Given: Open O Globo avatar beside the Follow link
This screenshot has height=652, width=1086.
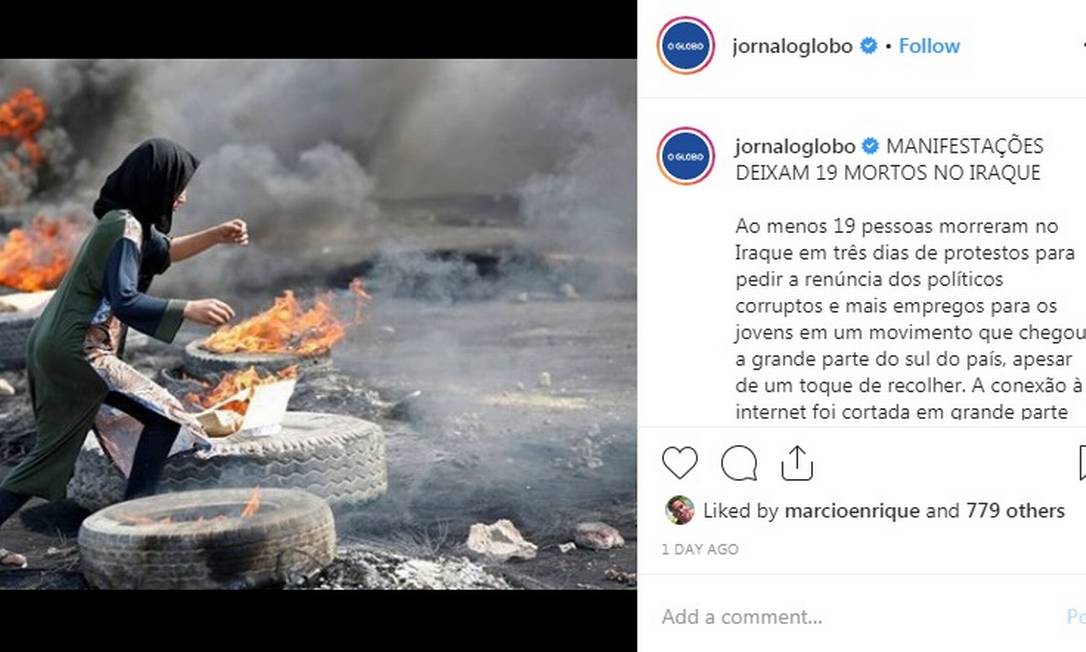Looking at the screenshot, I should pyautogui.click(x=686, y=46).
